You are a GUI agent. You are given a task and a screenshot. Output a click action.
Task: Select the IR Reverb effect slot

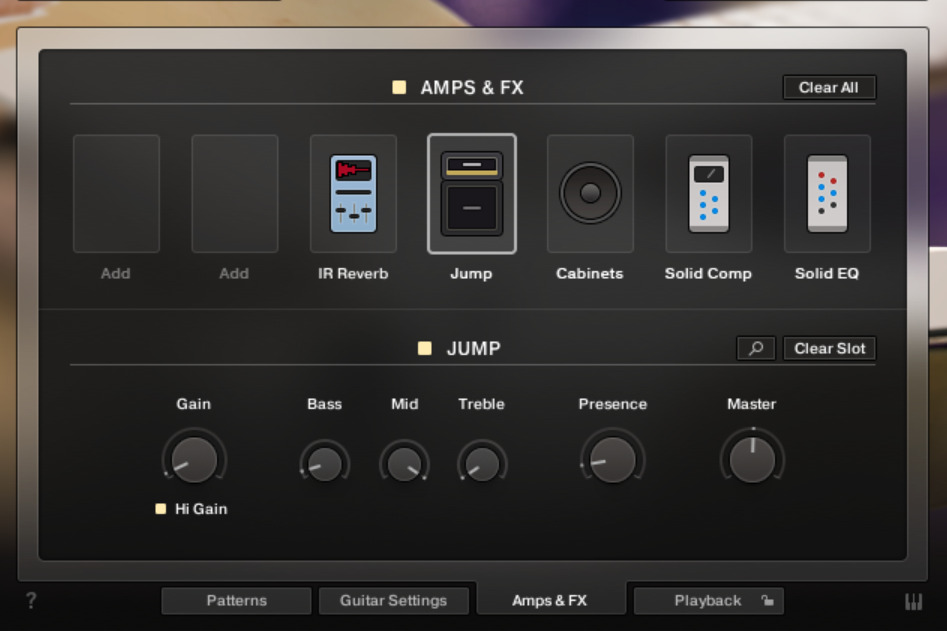pyautogui.click(x=353, y=193)
